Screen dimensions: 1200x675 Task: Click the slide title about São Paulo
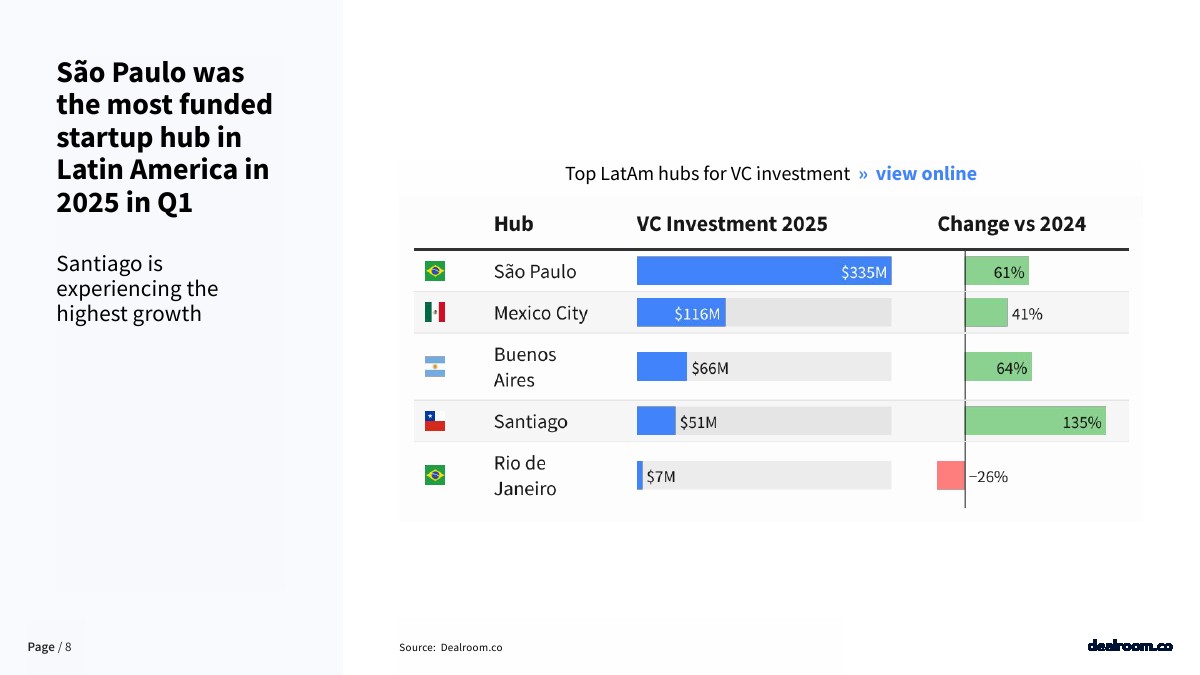pos(164,137)
